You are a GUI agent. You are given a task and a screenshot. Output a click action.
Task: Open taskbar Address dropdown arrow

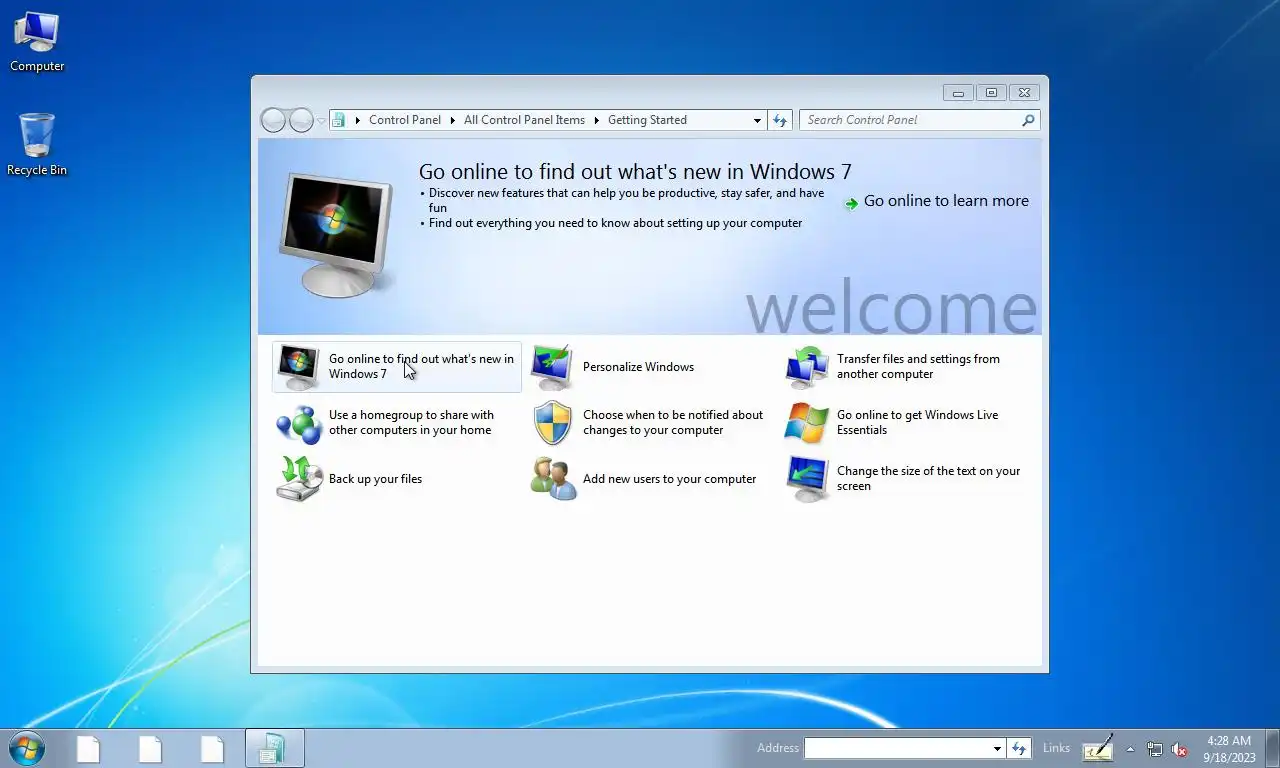[997, 748]
